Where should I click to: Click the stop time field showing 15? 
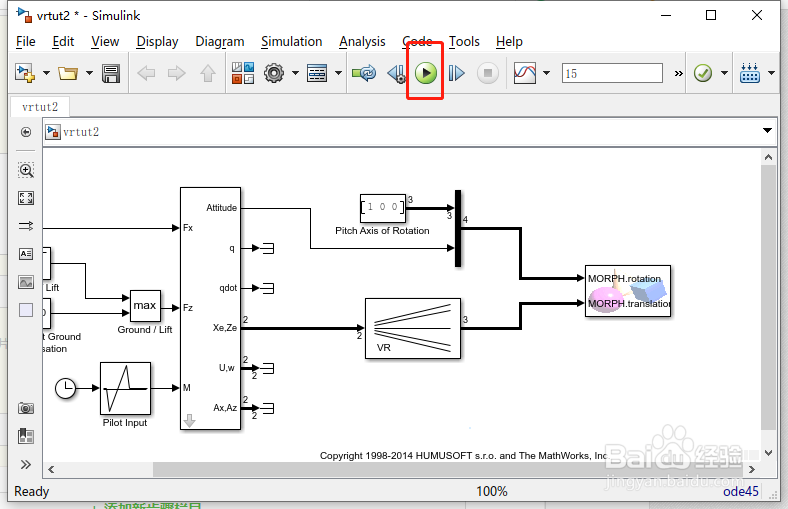click(x=612, y=73)
